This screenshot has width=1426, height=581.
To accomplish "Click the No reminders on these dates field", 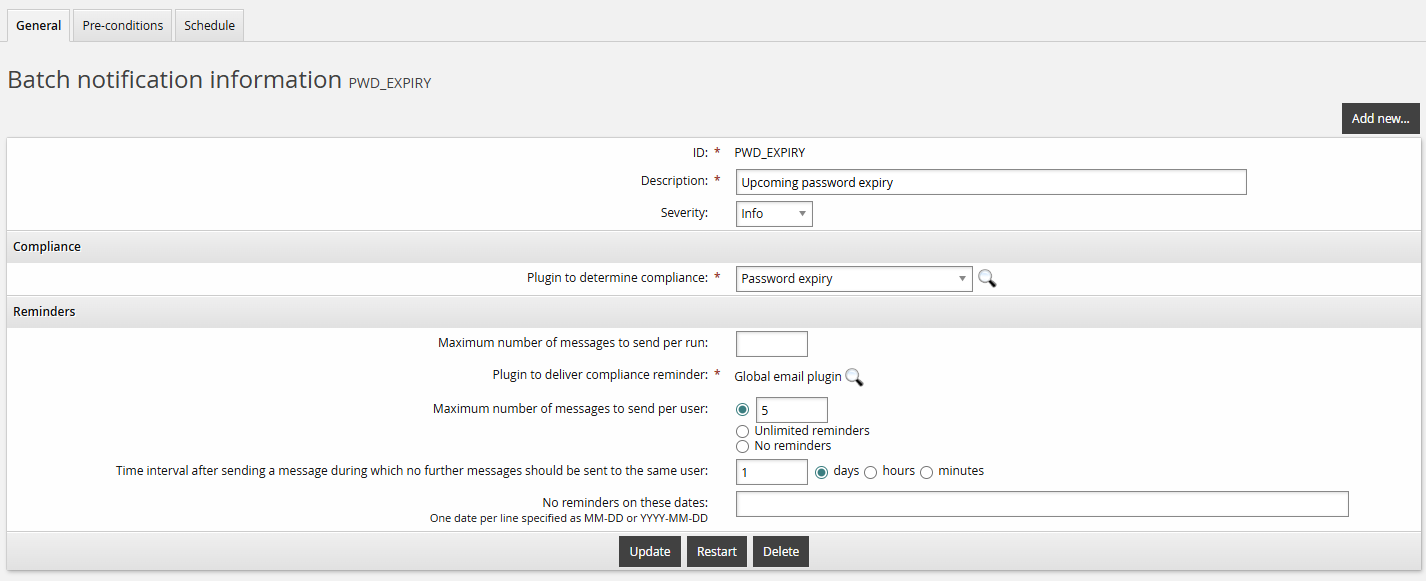I will click(x=1042, y=504).
